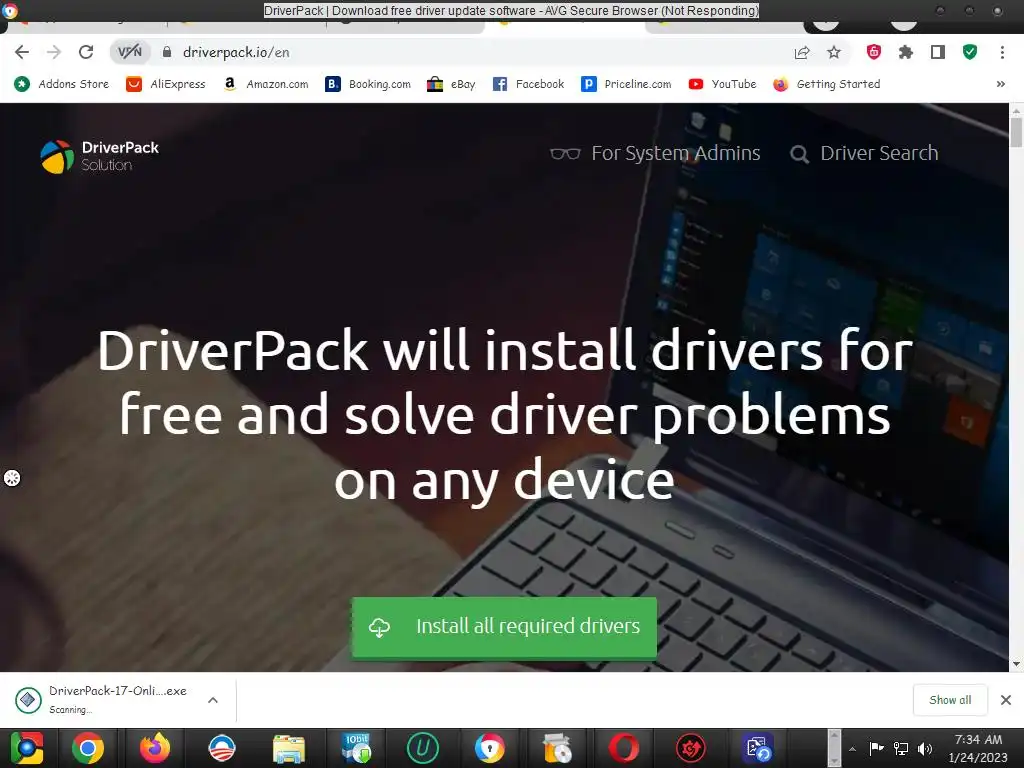1024x768 pixels.
Task: Open the red privacy guard extension icon
Action: click(874, 52)
